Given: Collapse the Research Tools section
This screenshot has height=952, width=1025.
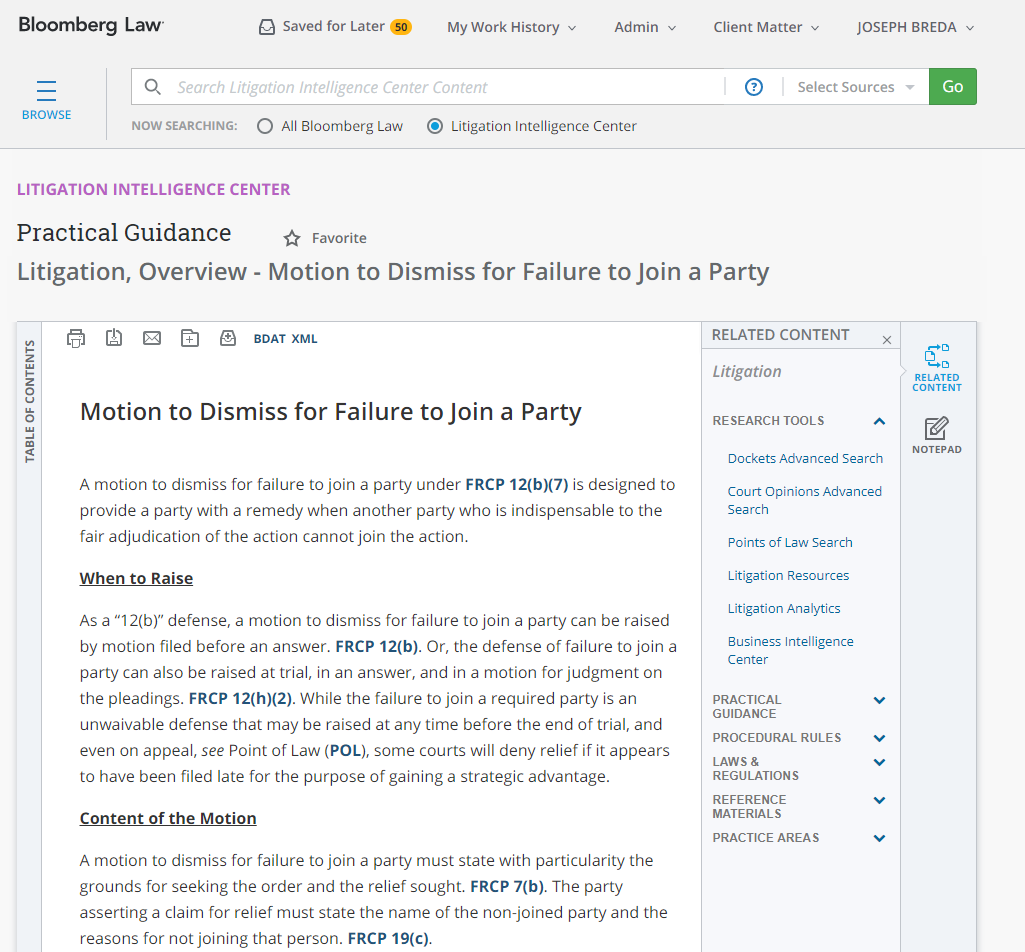Looking at the screenshot, I should point(879,421).
